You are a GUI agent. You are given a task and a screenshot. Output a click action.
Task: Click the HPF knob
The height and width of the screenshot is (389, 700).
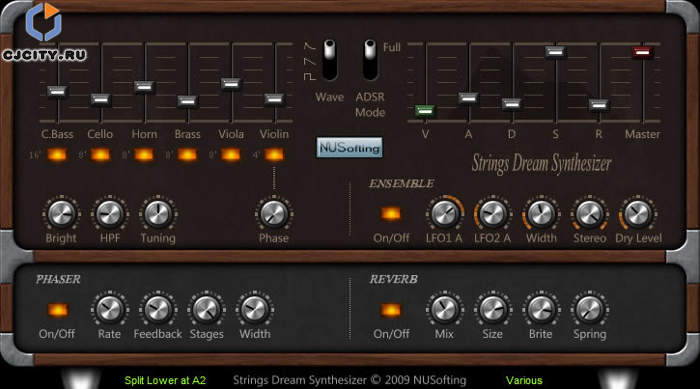109,214
